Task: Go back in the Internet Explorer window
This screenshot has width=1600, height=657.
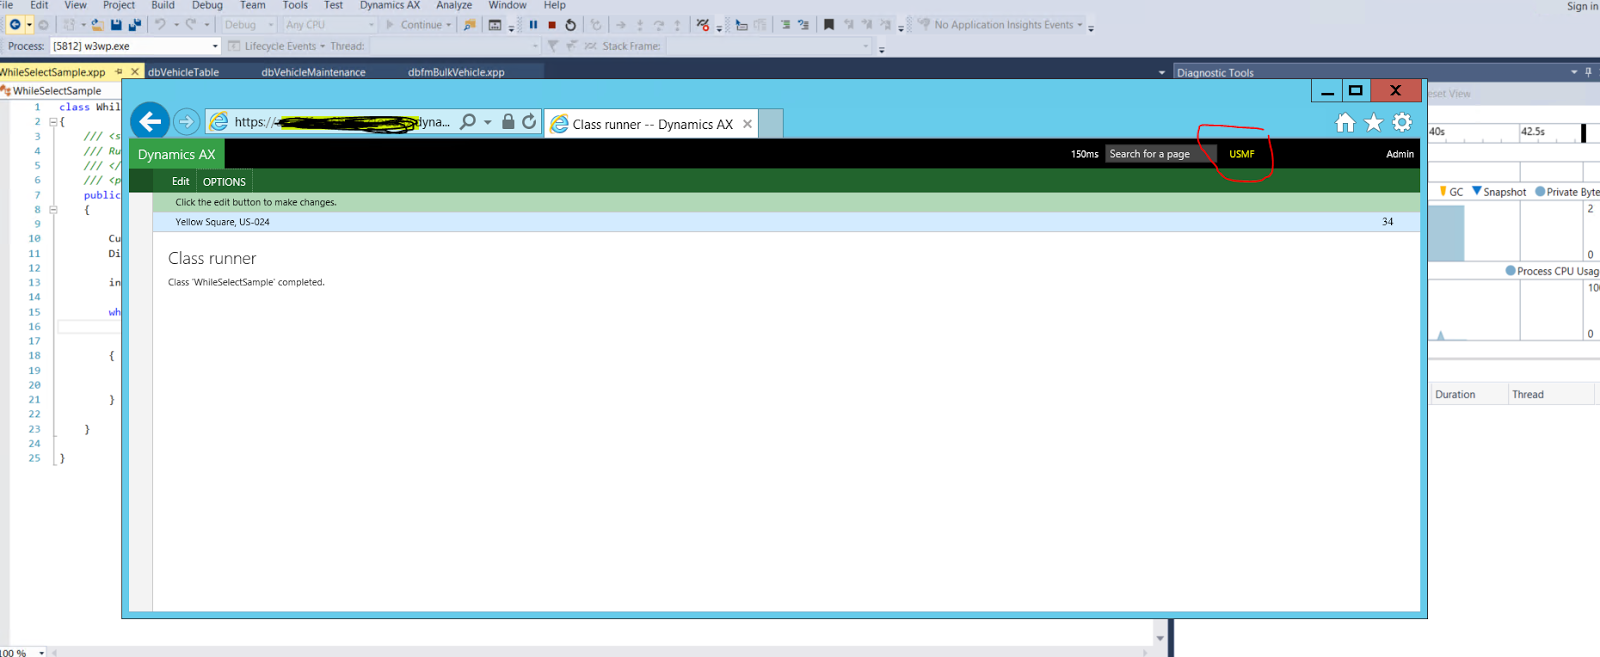Action: 150,122
